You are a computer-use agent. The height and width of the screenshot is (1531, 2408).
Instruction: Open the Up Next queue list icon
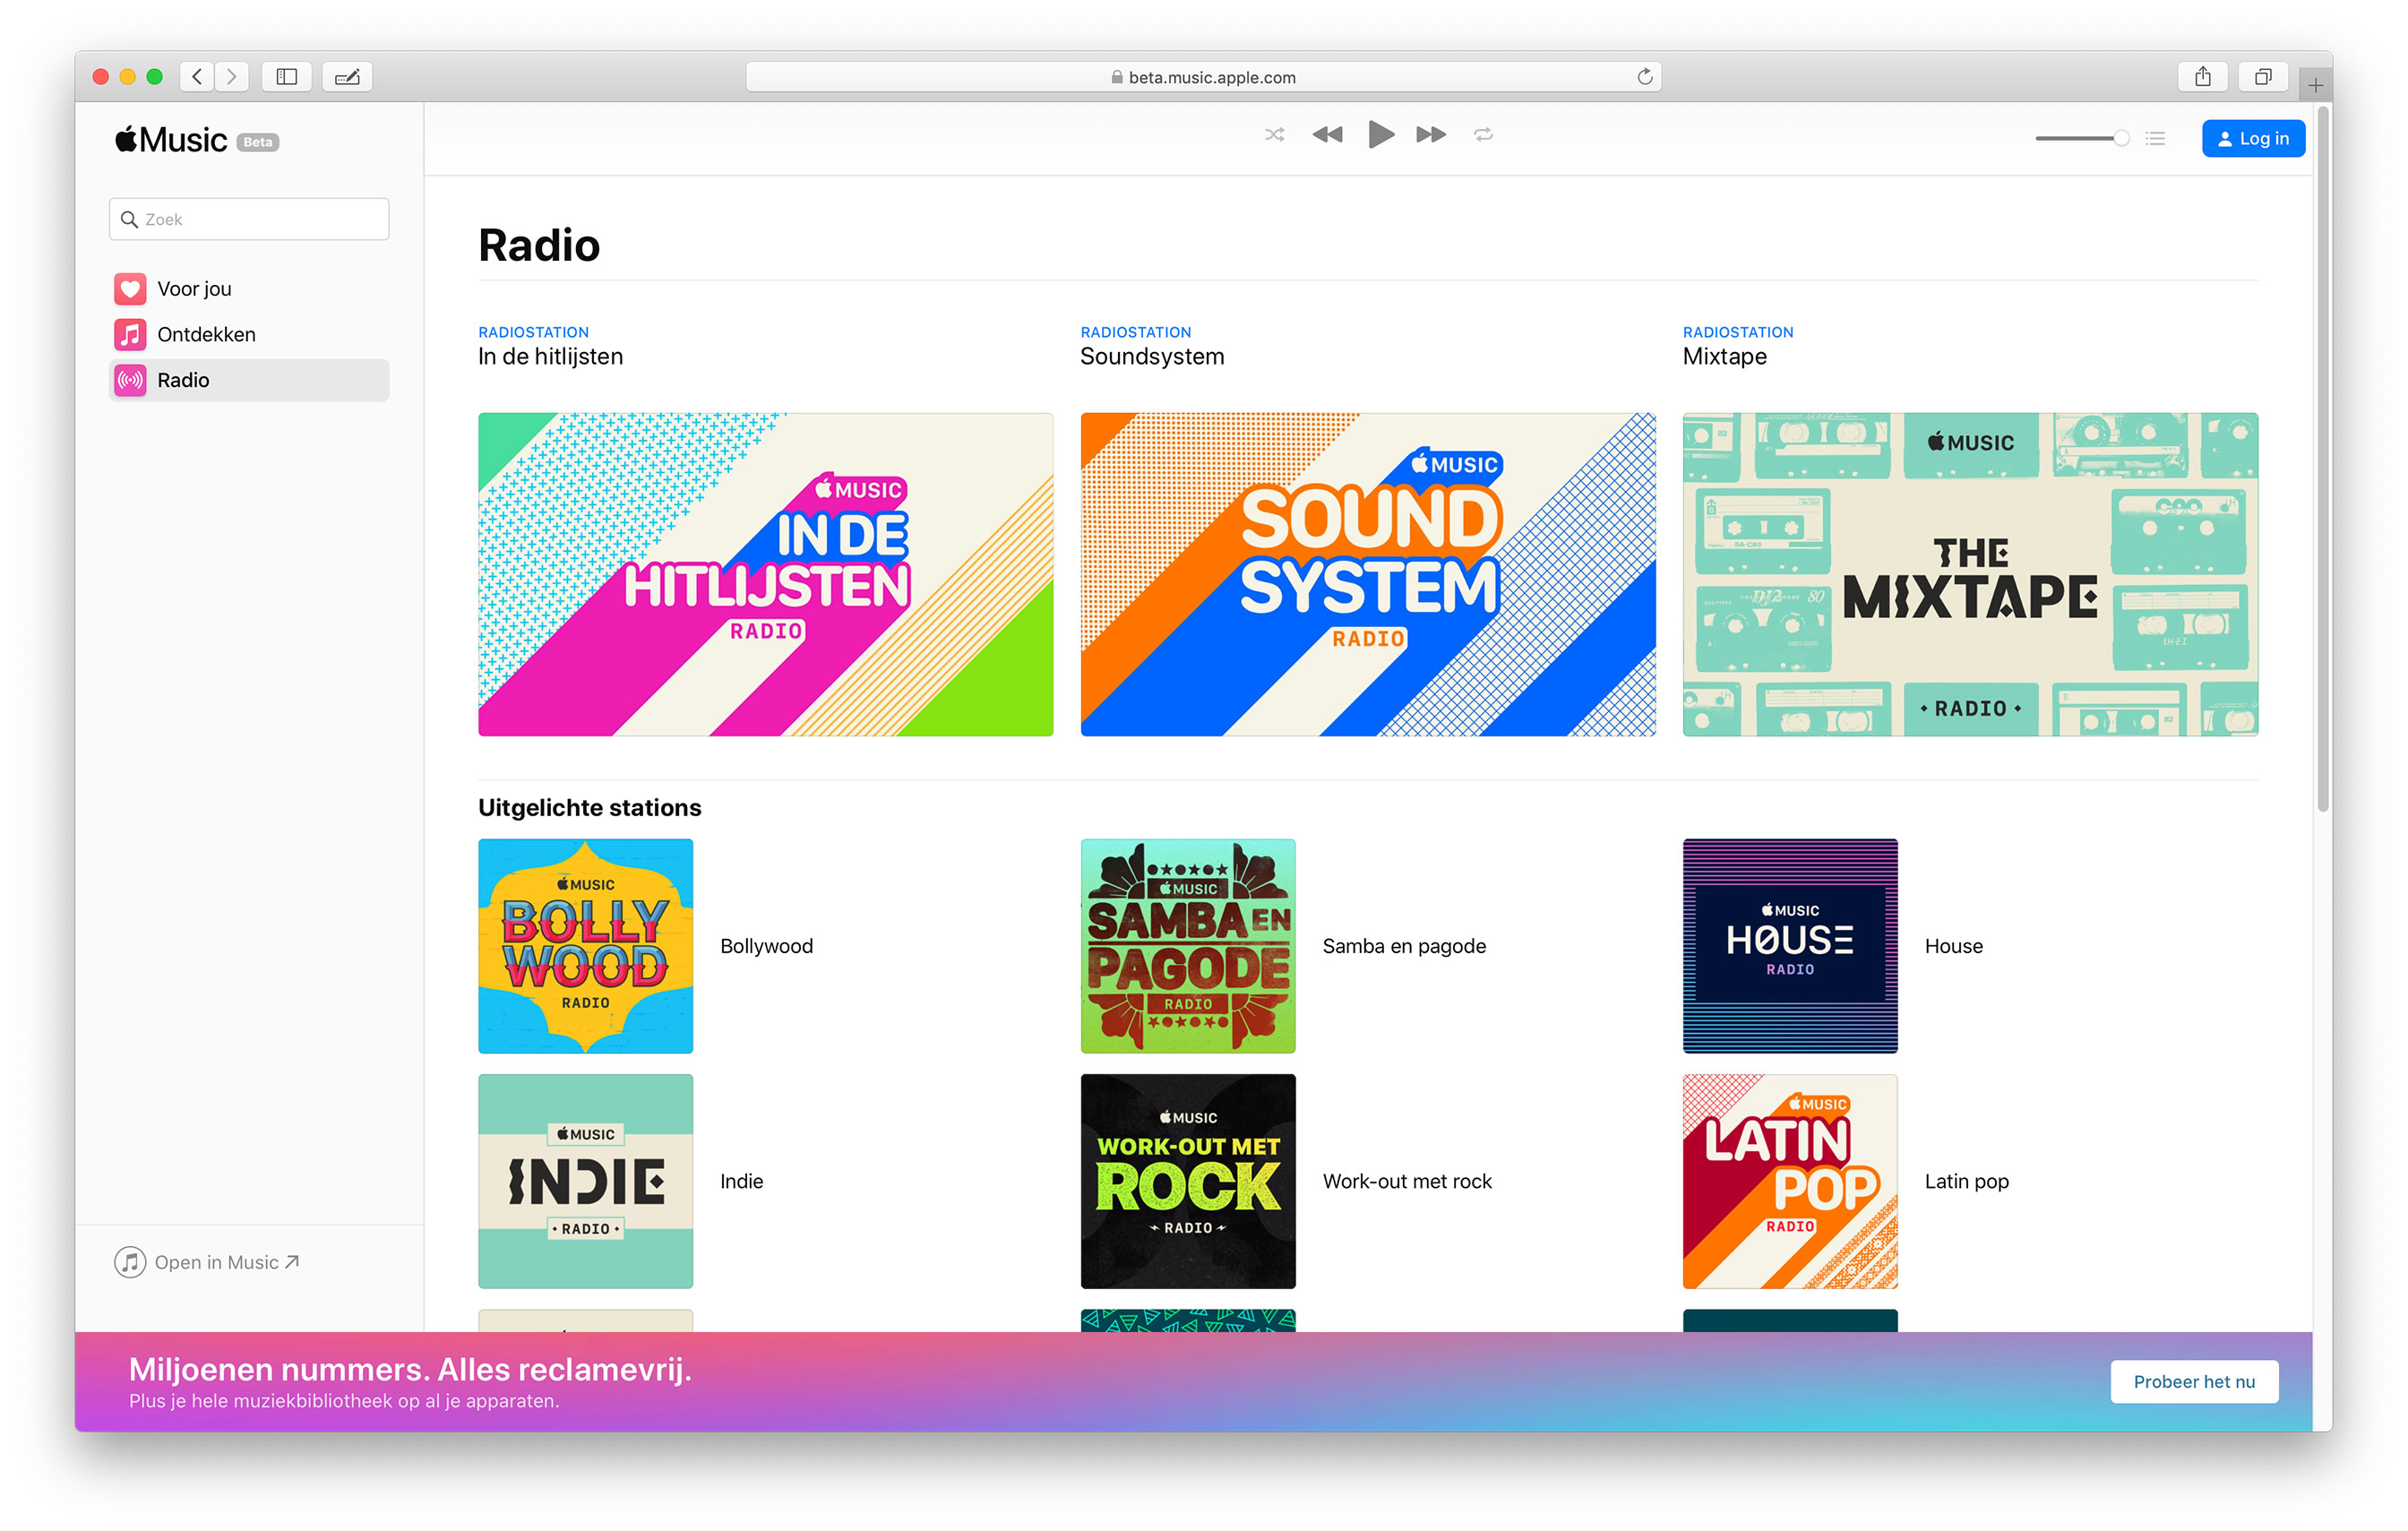point(2155,138)
